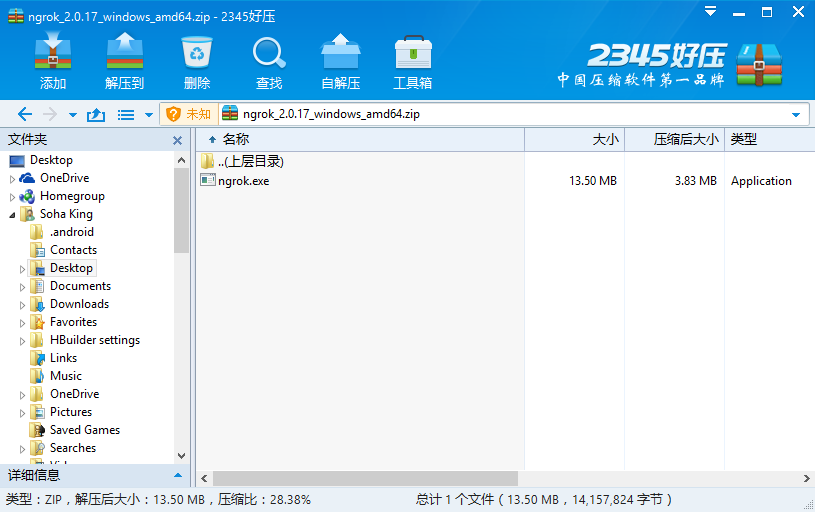This screenshot has width=815, height=512.
Task: Expand the Documents folder
Action: pos(22,287)
